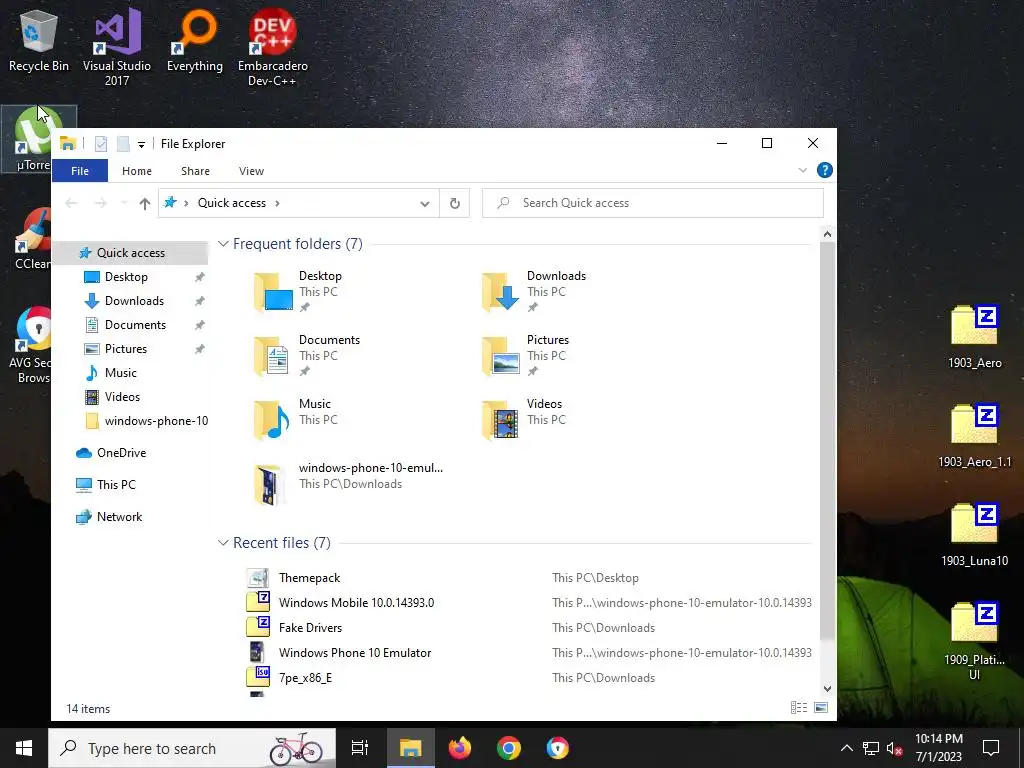Select the 7pe_x86_E recent file
This screenshot has width=1024, height=768.
(x=529, y=678)
